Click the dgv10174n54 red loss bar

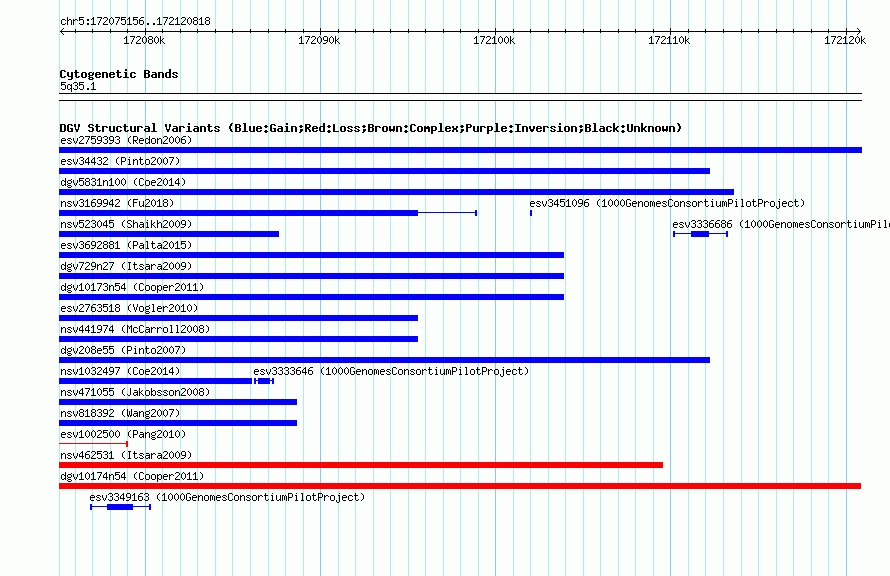click(x=460, y=486)
